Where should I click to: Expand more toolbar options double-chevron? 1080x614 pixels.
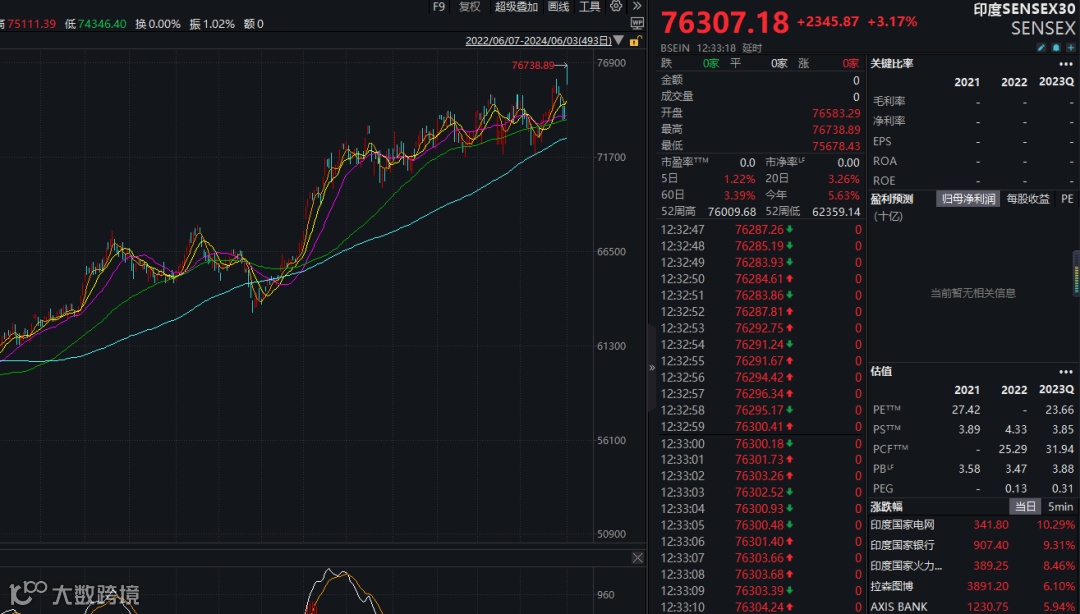pos(637,6)
